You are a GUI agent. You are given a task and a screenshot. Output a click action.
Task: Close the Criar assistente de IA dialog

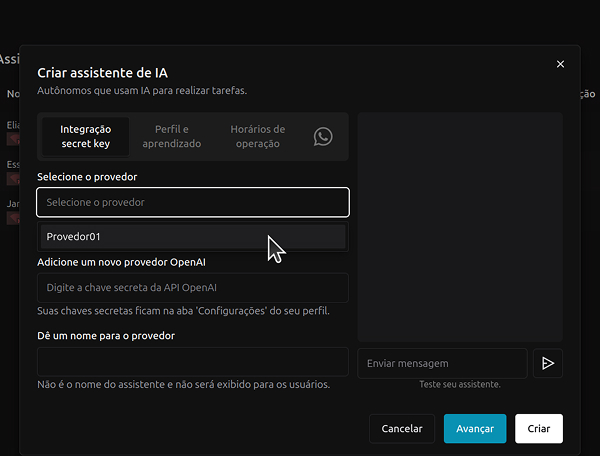(560, 64)
